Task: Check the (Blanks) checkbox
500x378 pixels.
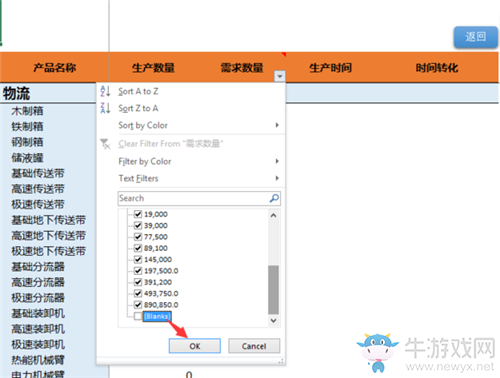Action: click(x=138, y=316)
